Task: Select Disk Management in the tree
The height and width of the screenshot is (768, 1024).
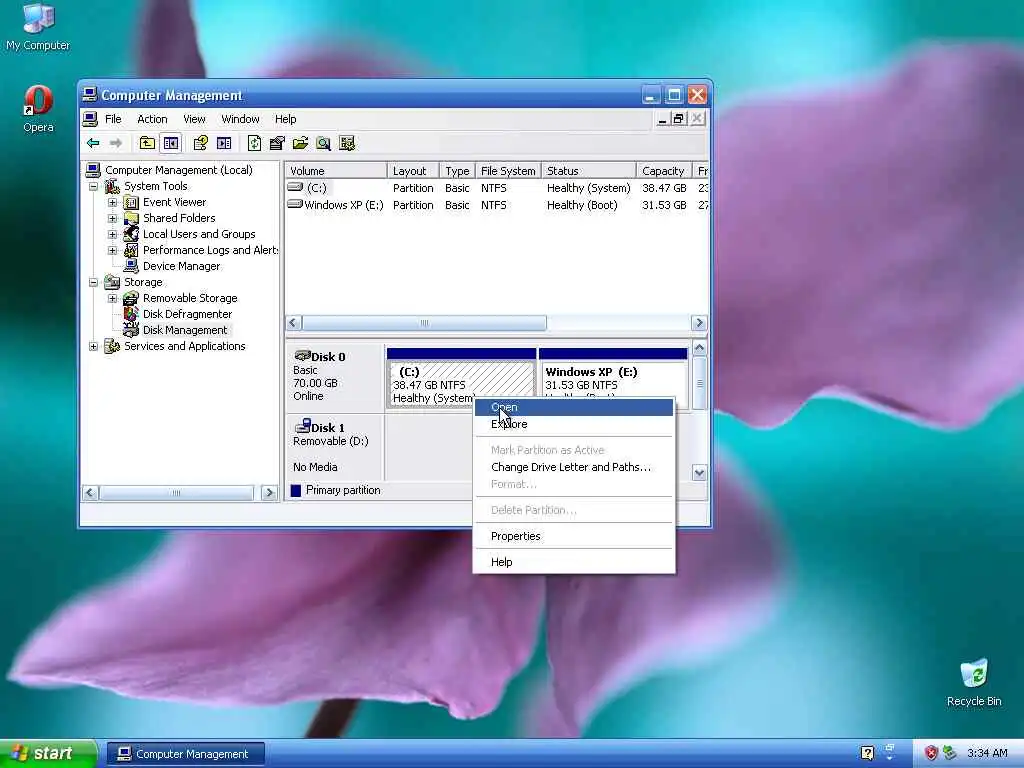Action: 185,330
